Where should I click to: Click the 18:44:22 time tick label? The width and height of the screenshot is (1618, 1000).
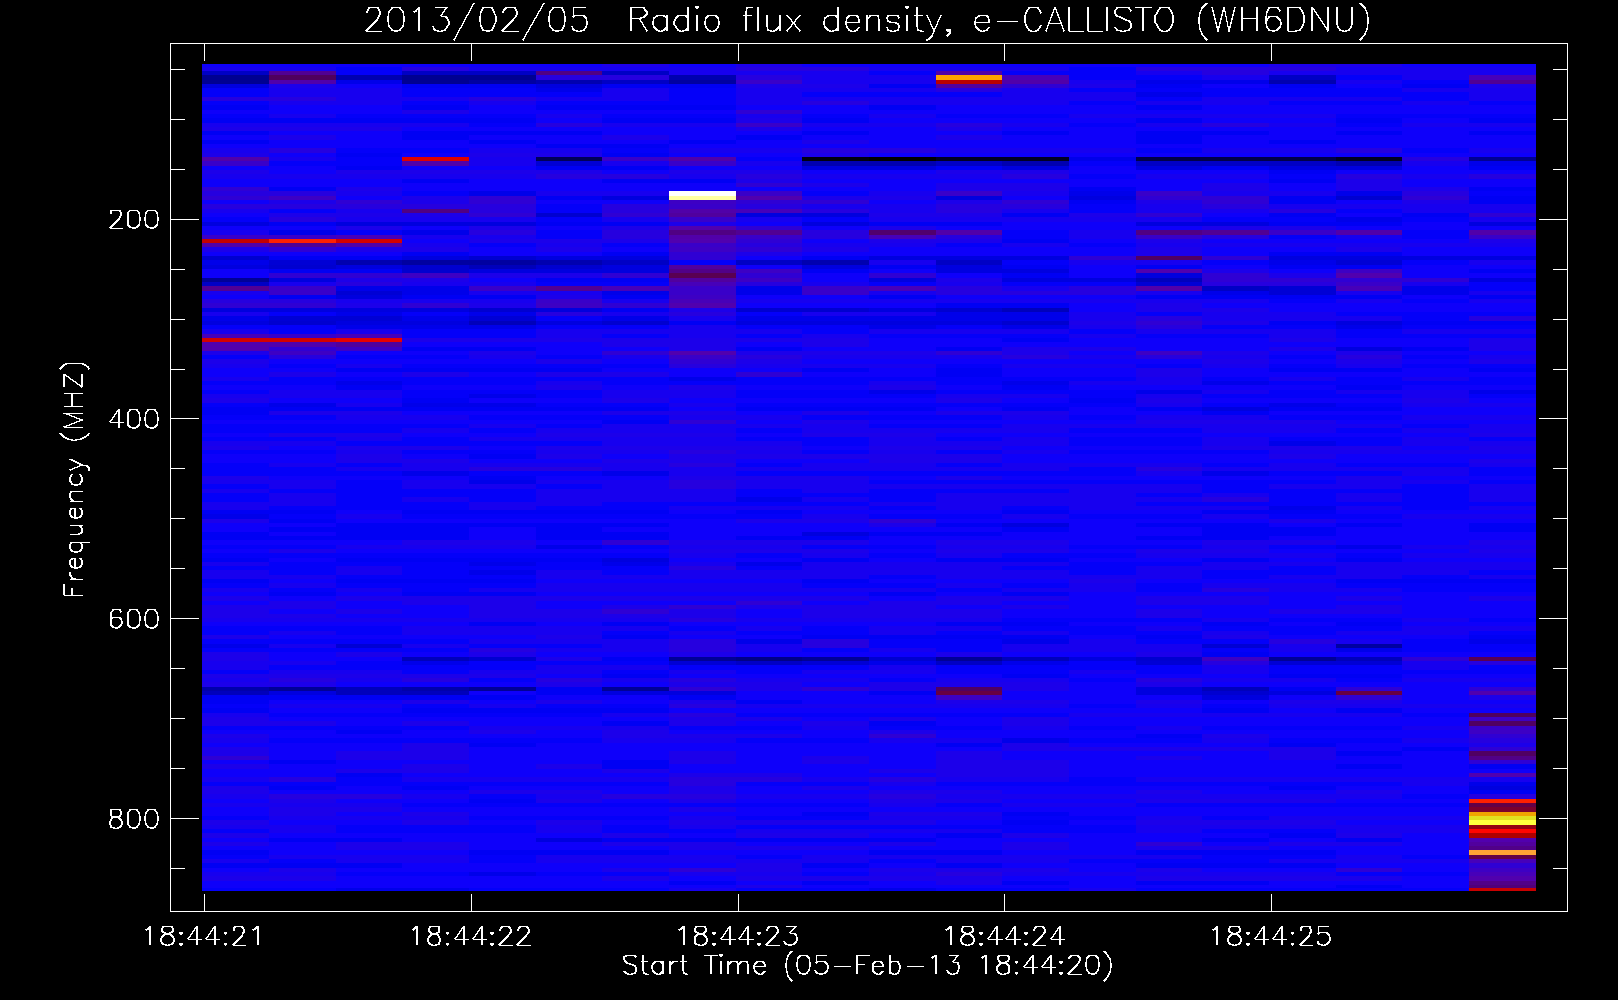coord(470,937)
